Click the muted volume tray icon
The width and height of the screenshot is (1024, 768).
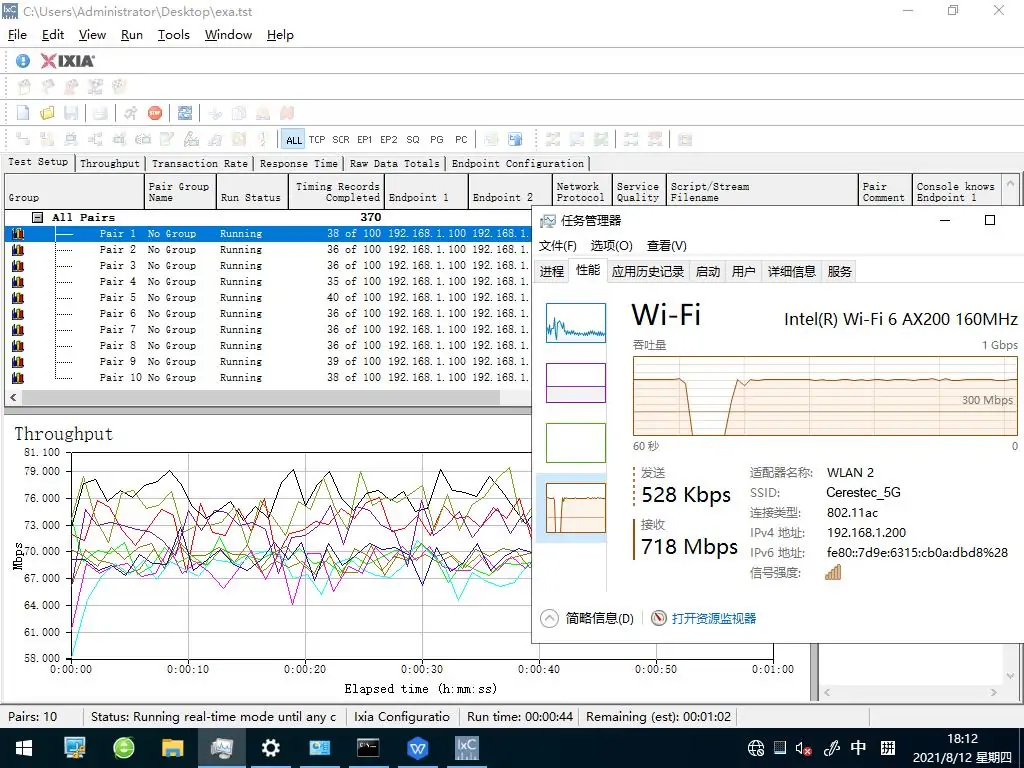pyautogui.click(x=803, y=748)
